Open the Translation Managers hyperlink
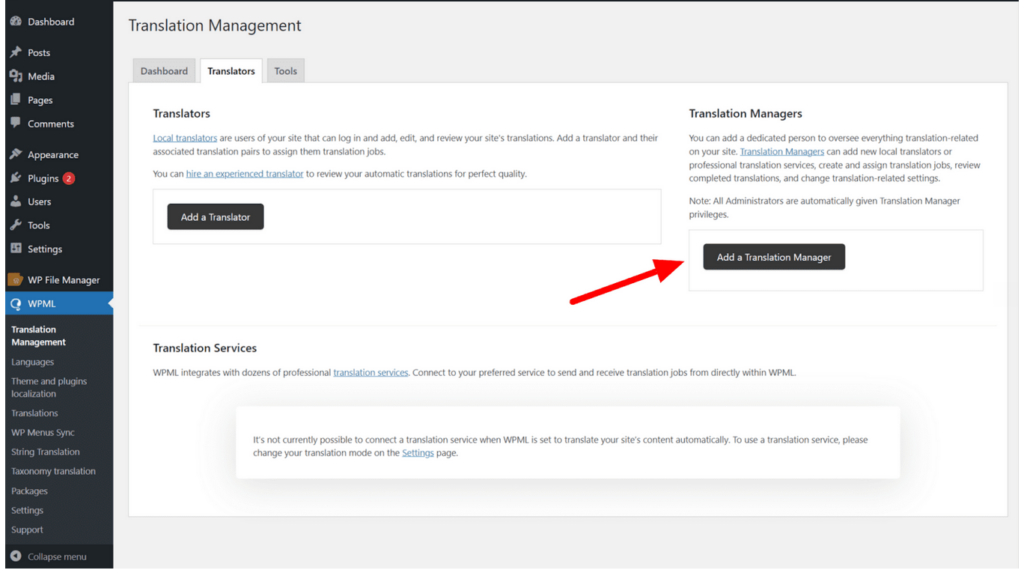The width and height of the screenshot is (1024, 573). point(782,151)
